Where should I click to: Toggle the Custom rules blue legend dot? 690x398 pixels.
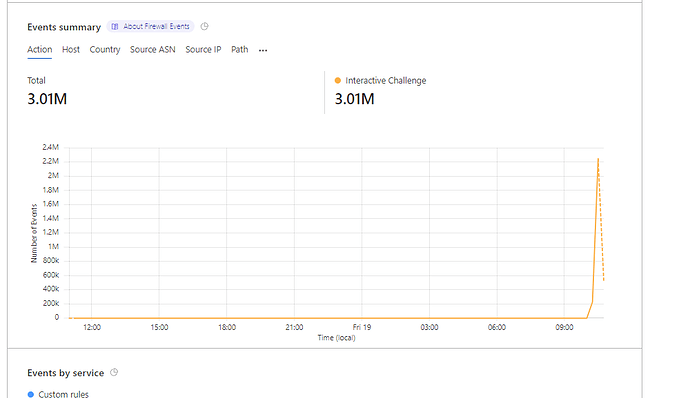click(x=30, y=394)
